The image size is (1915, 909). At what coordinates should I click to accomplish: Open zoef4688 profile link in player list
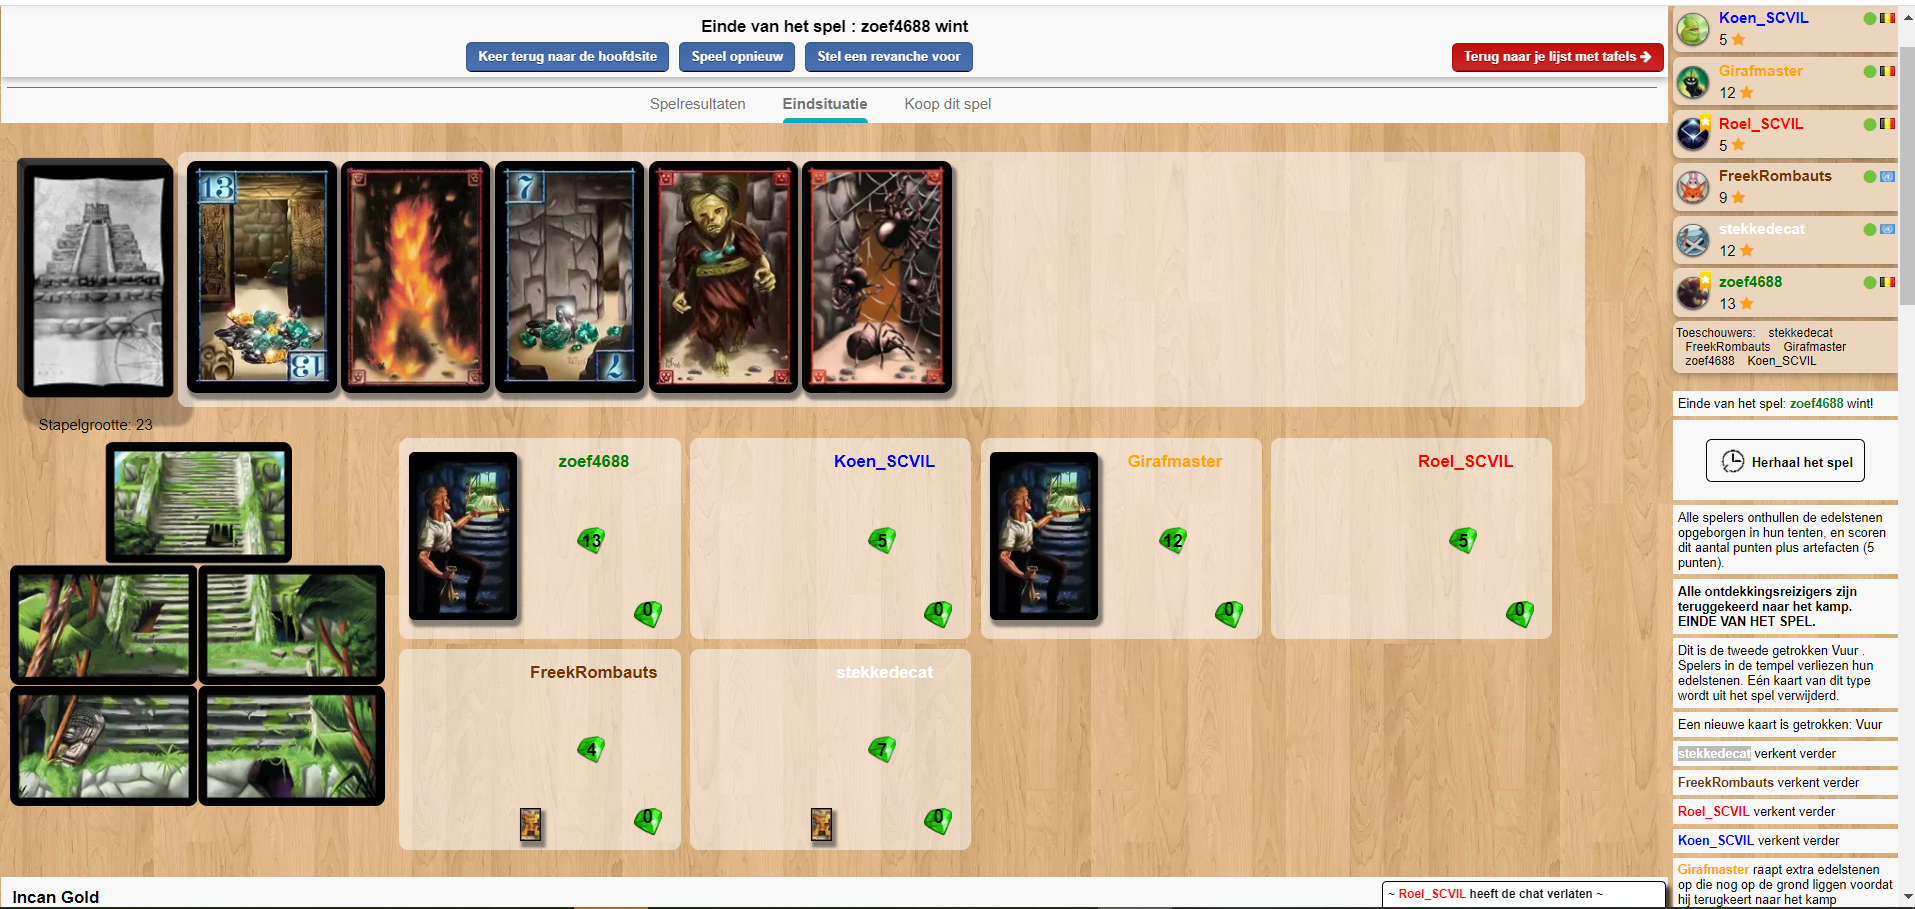(x=1750, y=282)
